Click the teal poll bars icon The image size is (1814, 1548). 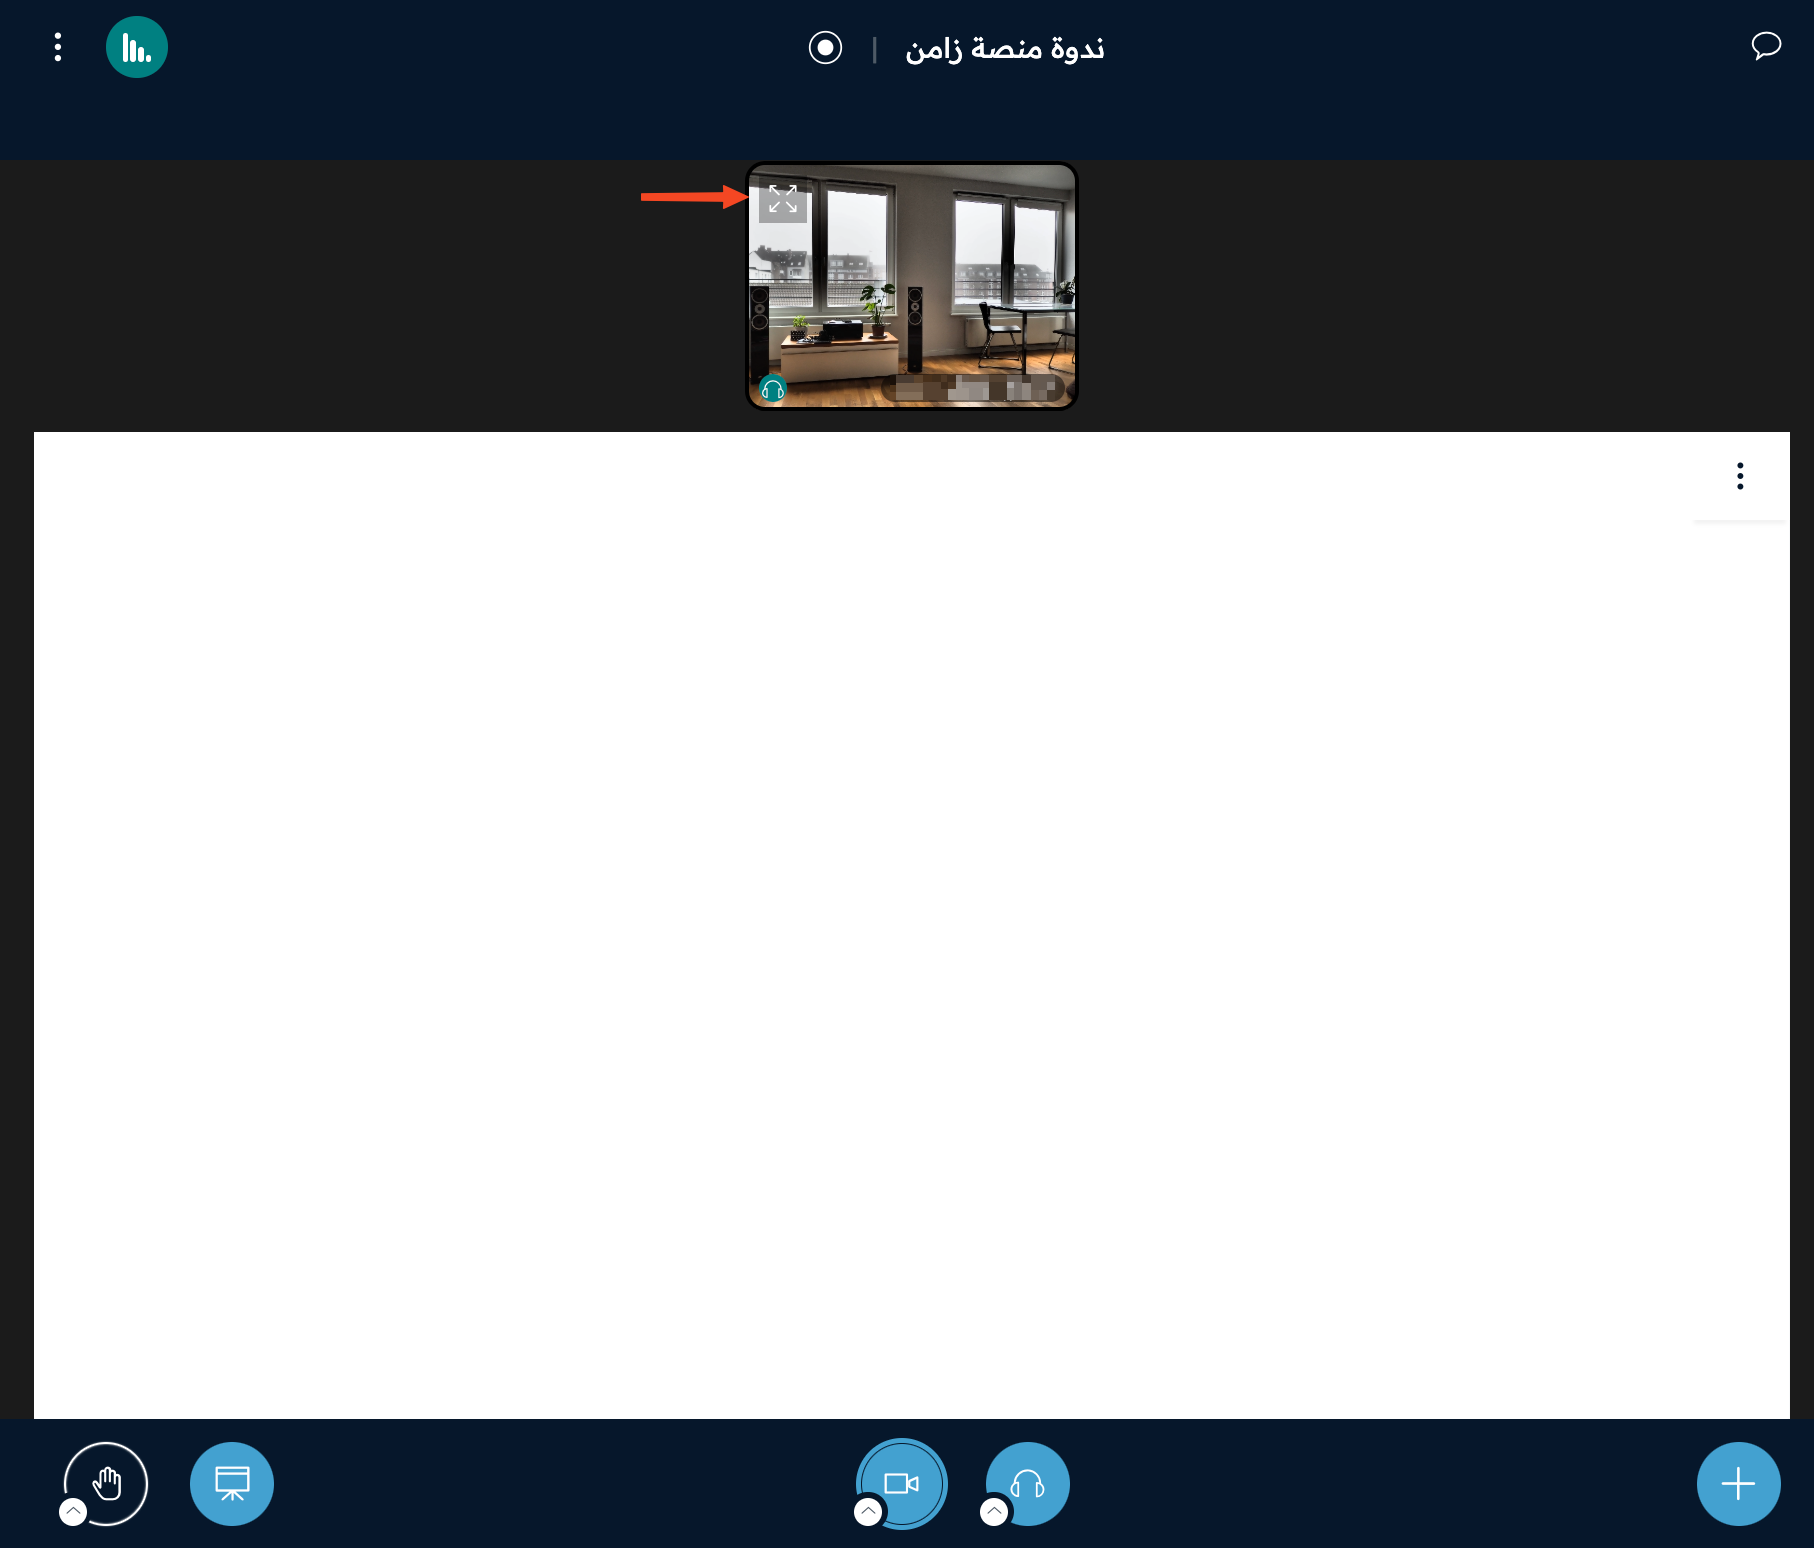(137, 47)
